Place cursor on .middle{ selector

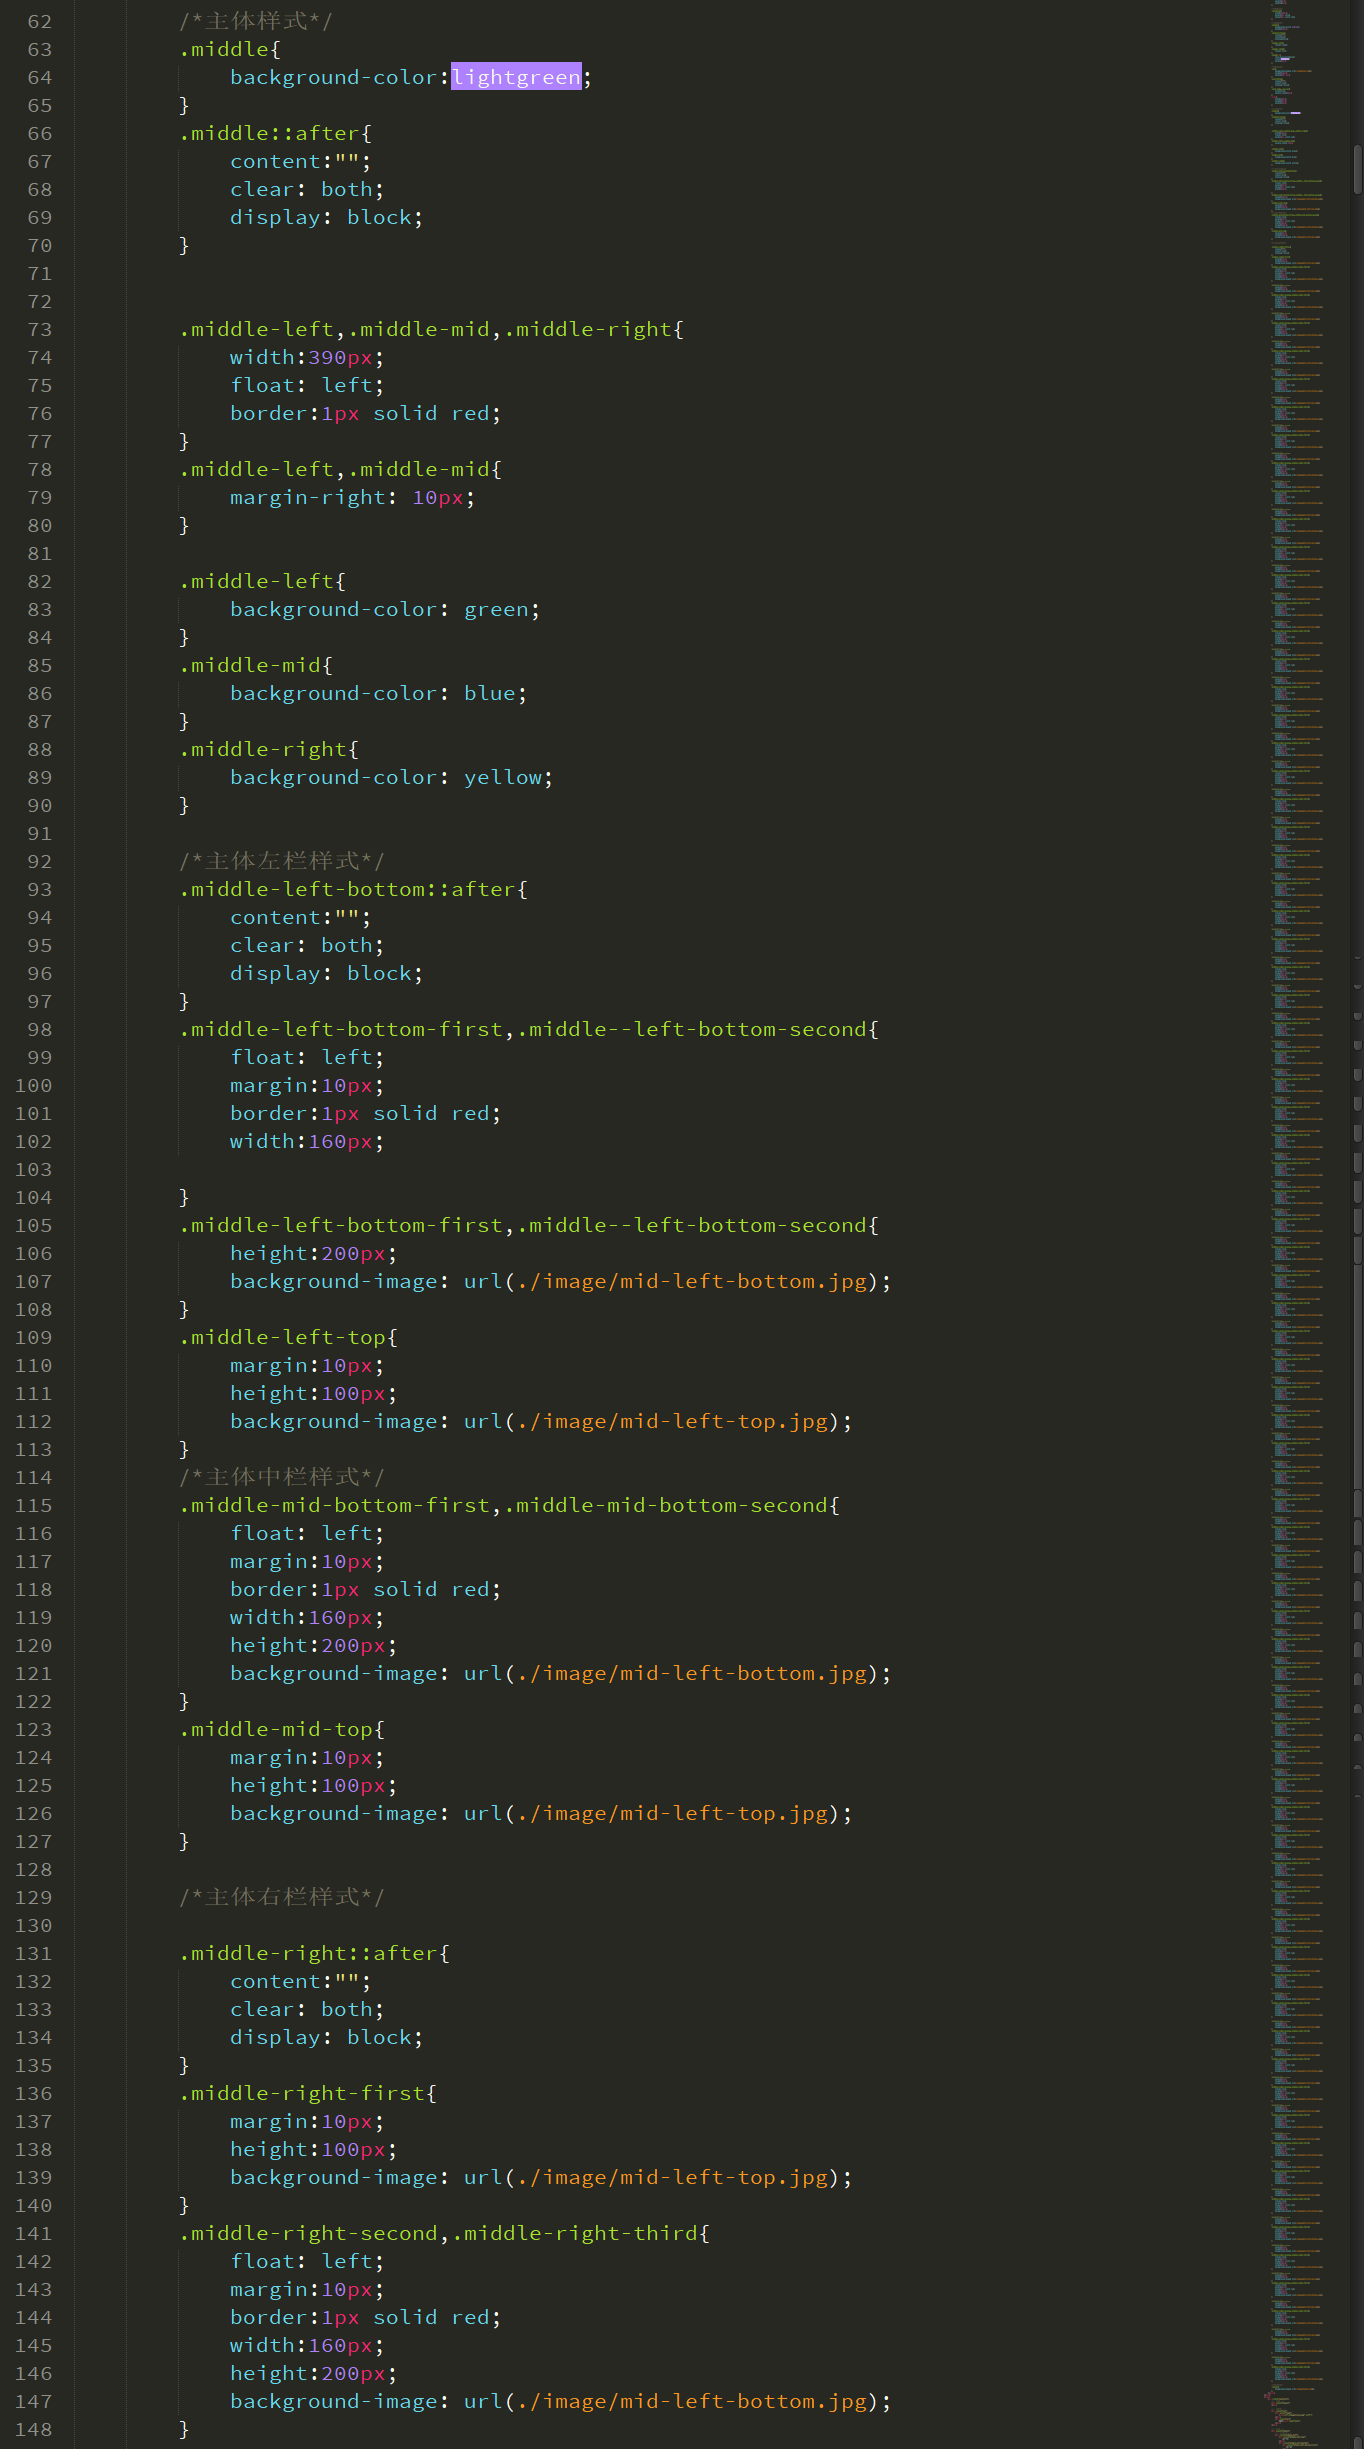coord(230,49)
